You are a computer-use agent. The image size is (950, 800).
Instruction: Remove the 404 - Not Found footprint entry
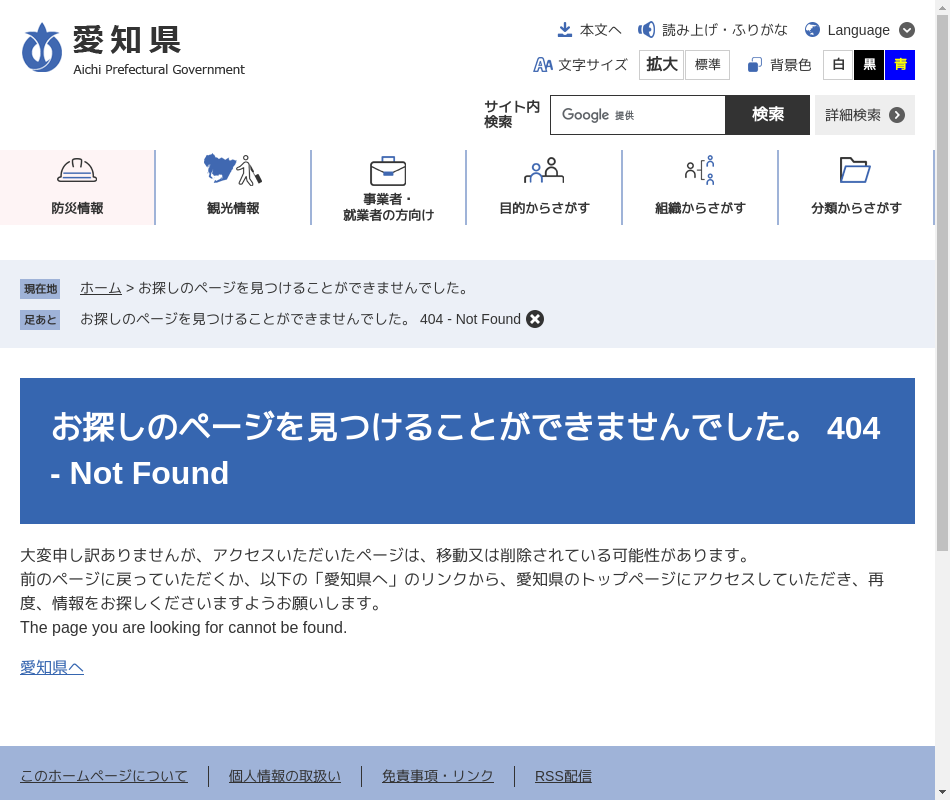(535, 319)
